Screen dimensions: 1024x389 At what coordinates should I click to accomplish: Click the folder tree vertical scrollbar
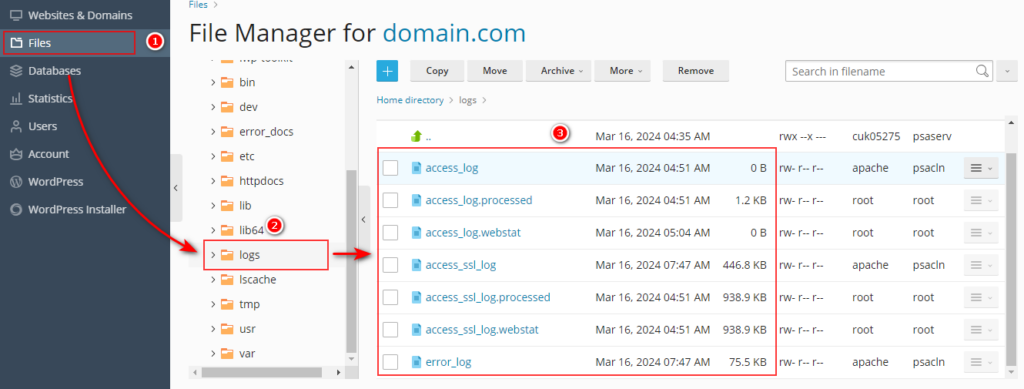[x=351, y=261]
